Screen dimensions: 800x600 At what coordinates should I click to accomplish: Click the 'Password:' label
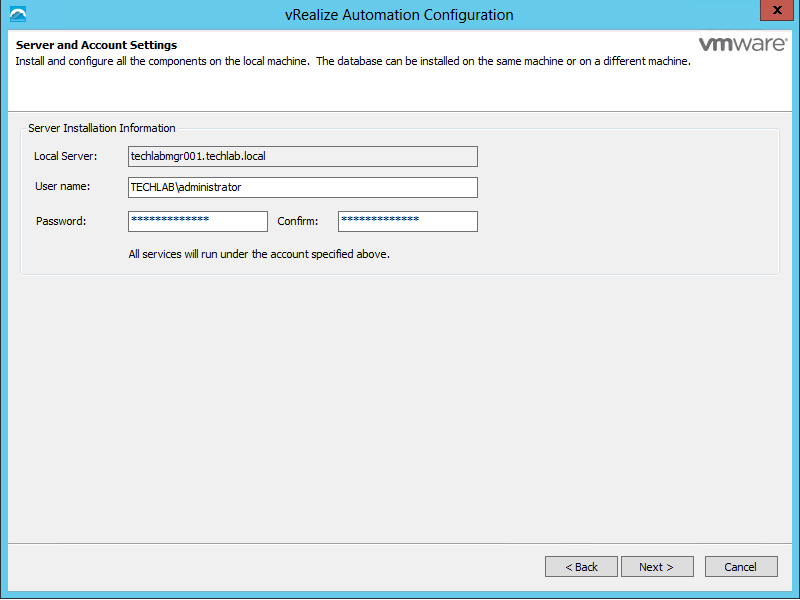coord(61,221)
